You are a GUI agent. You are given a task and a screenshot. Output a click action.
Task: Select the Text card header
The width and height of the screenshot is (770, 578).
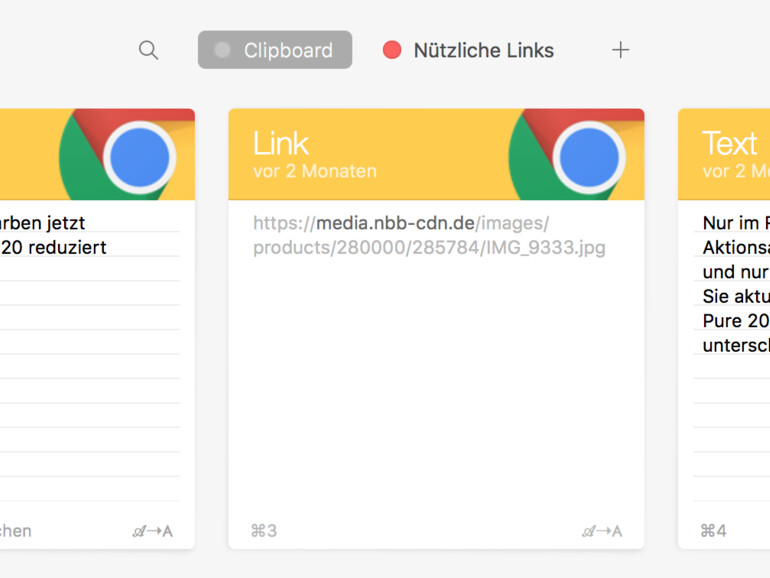[x=724, y=154]
